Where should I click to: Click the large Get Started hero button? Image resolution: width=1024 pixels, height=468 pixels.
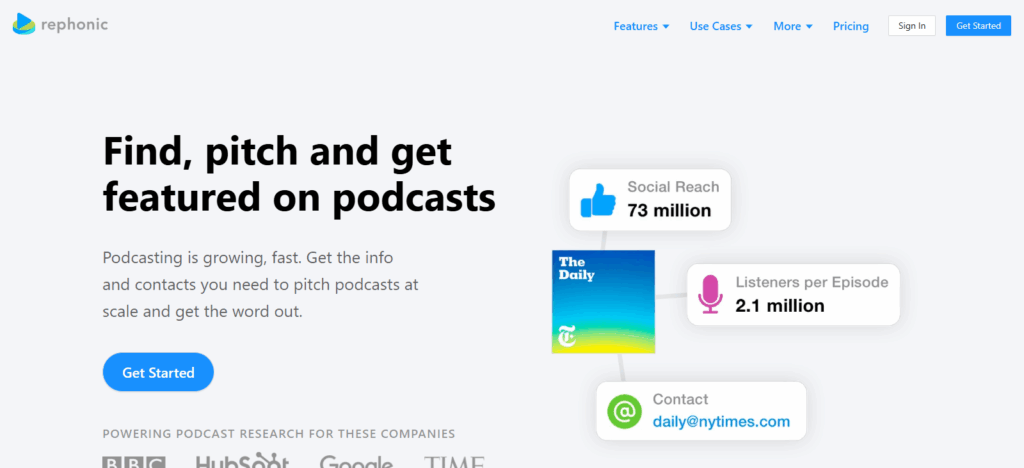point(158,372)
